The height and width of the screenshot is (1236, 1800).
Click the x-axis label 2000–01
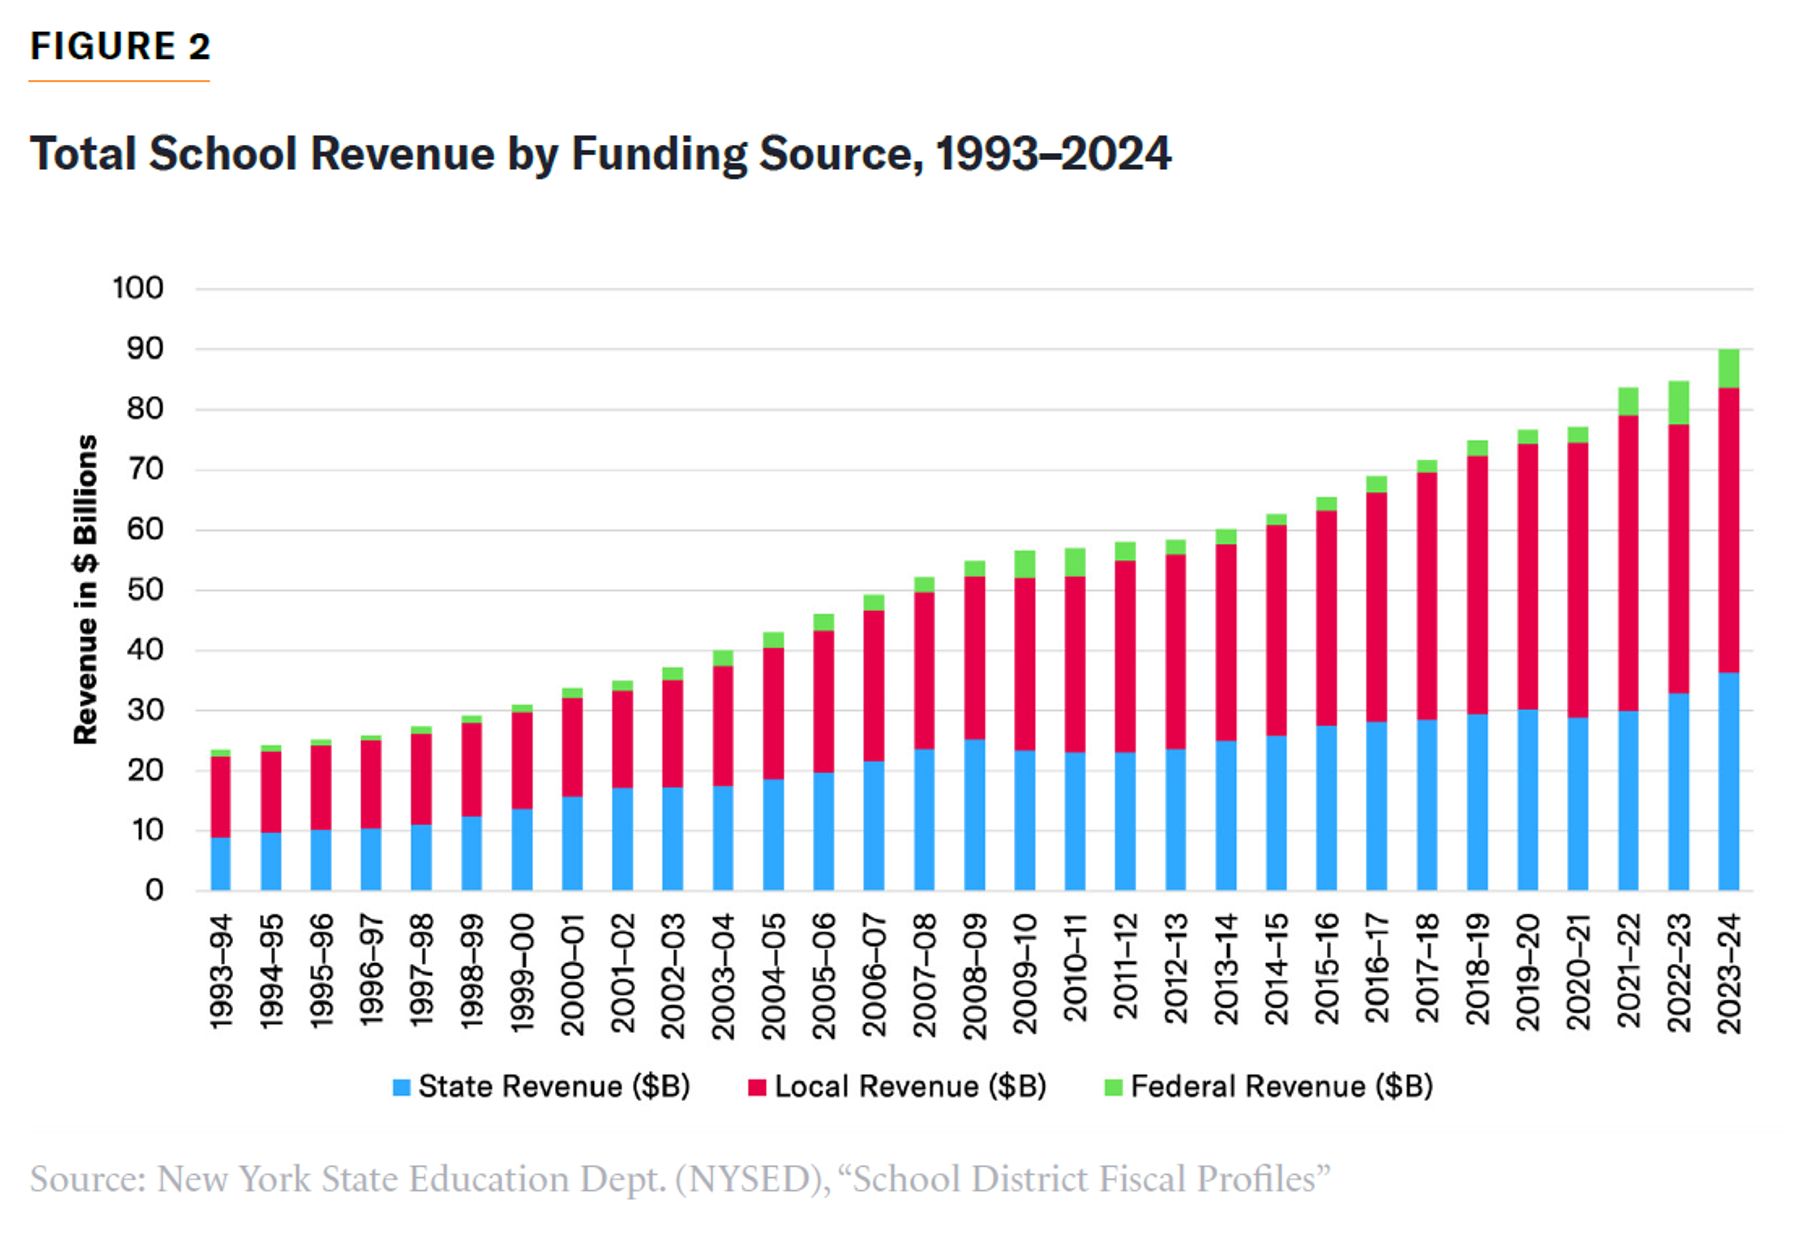[x=572, y=973]
